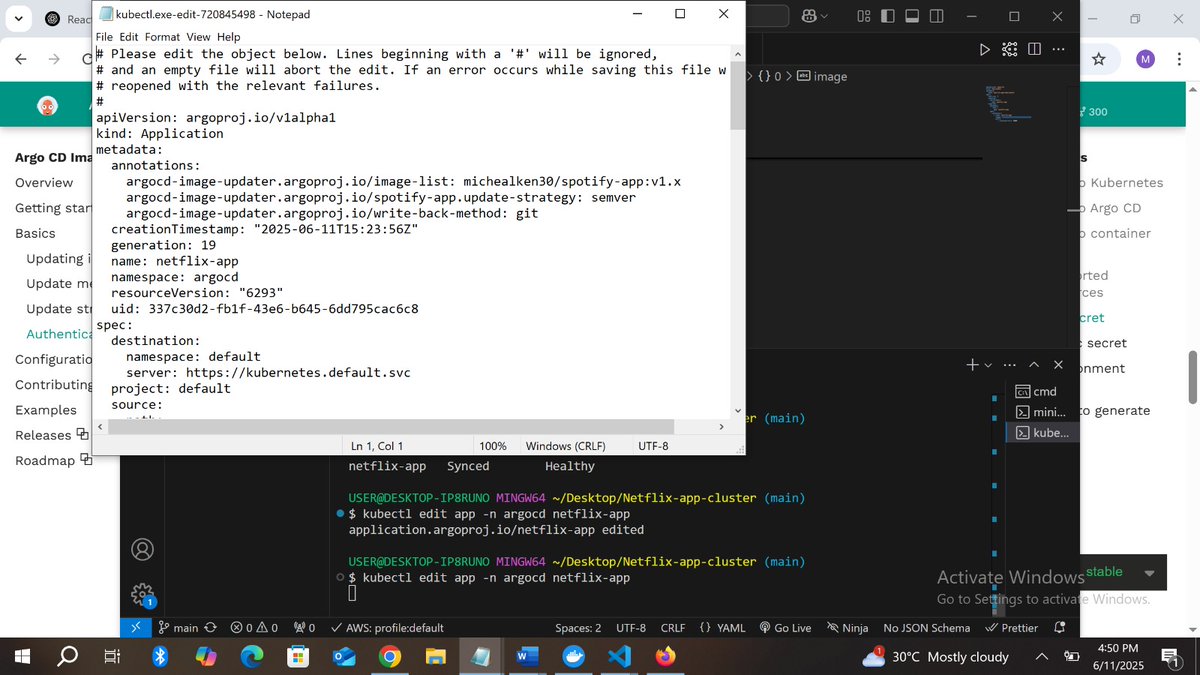This screenshot has height=675, width=1200.
Task: Maximize terminal panel with the up chevron
Action: coord(1034,365)
